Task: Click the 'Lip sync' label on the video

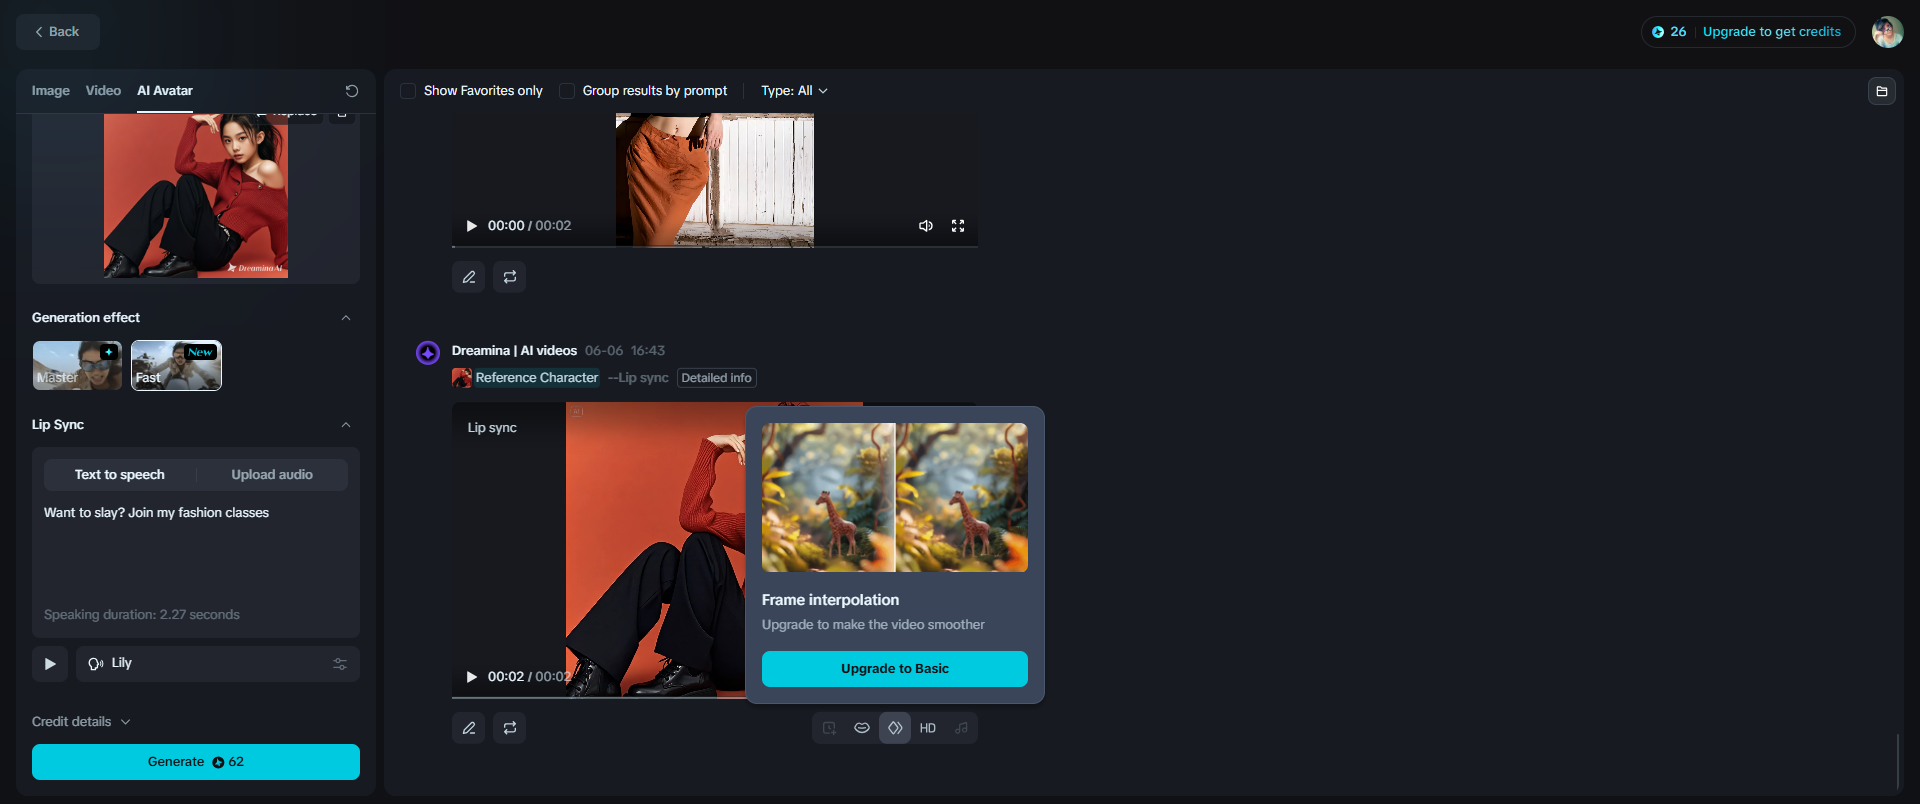Action: pos(492,428)
